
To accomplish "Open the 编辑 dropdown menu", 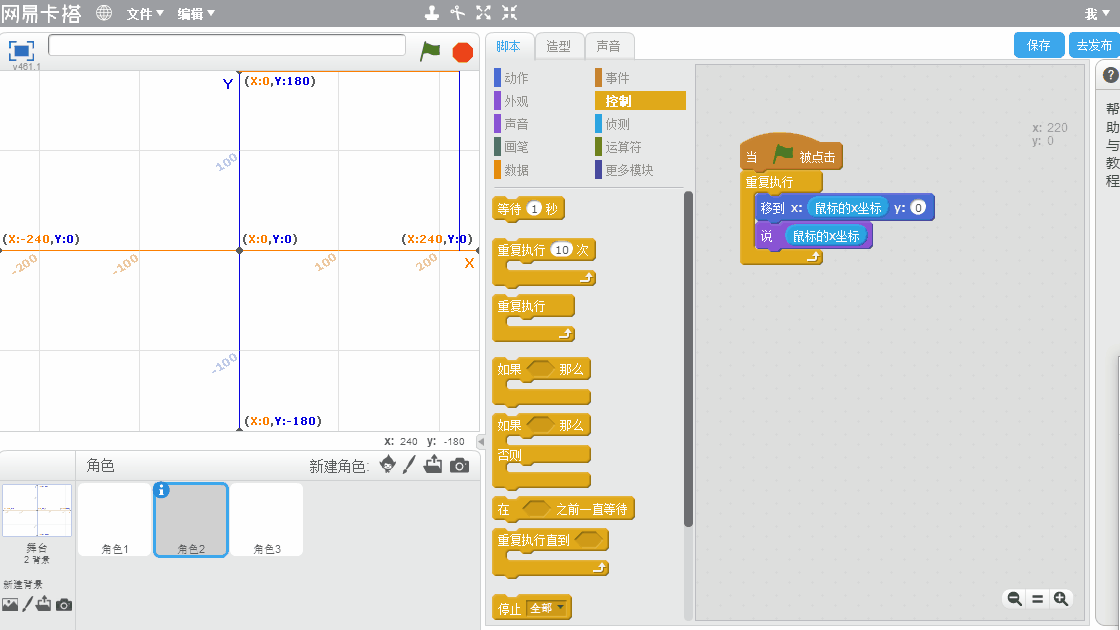I will (196, 14).
